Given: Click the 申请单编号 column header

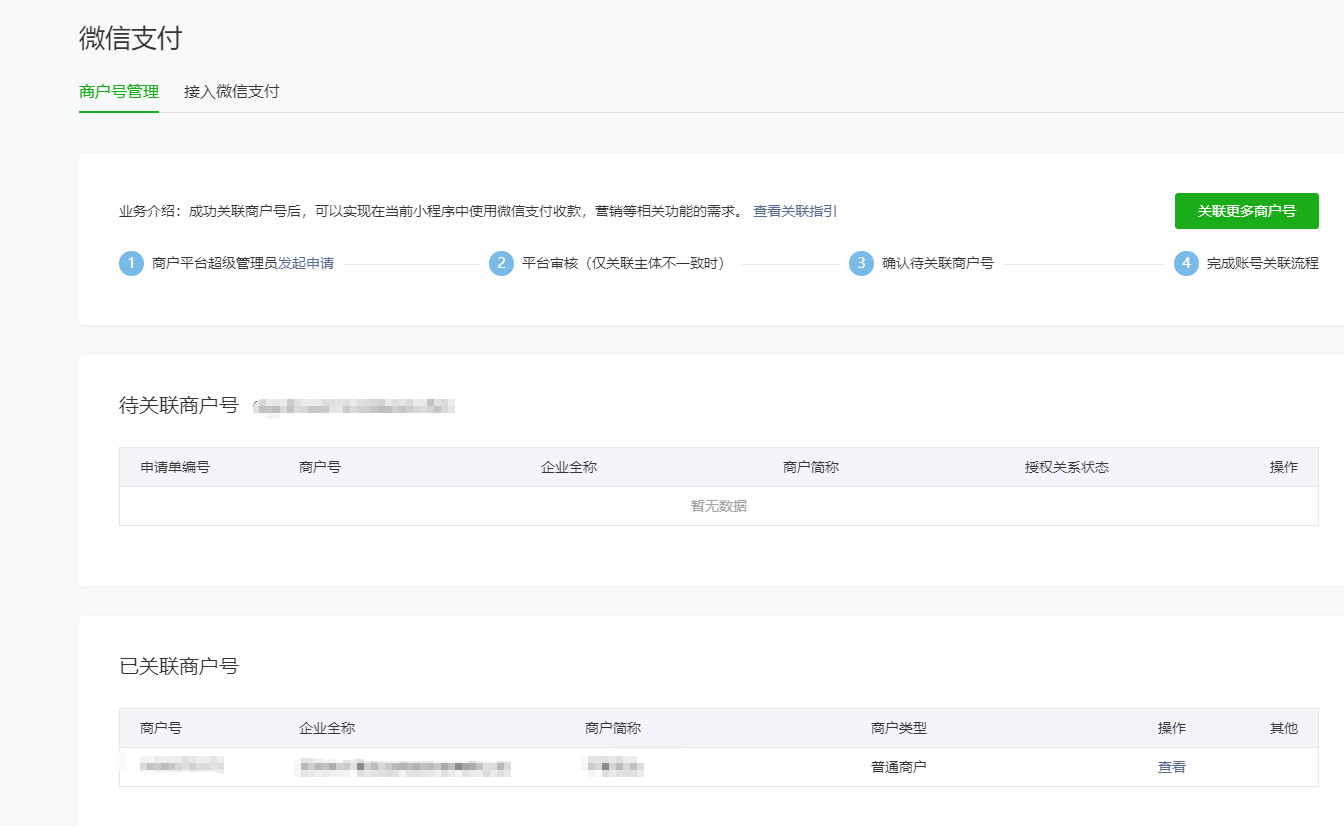Looking at the screenshot, I should click(175, 467).
